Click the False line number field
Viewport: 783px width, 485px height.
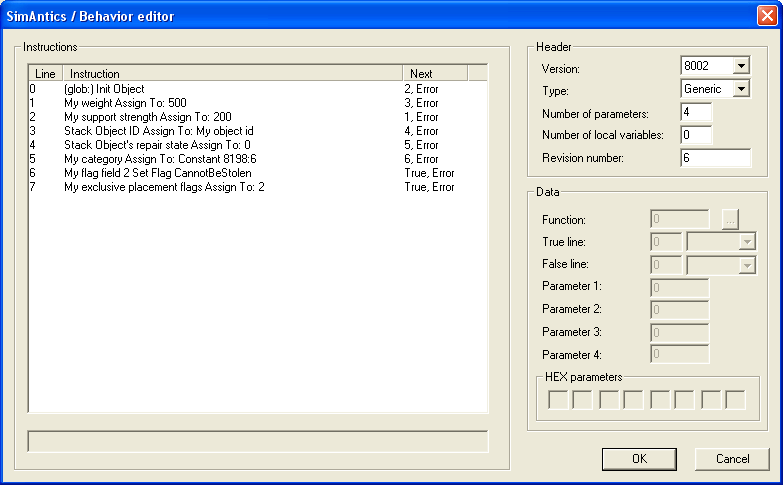point(666,265)
